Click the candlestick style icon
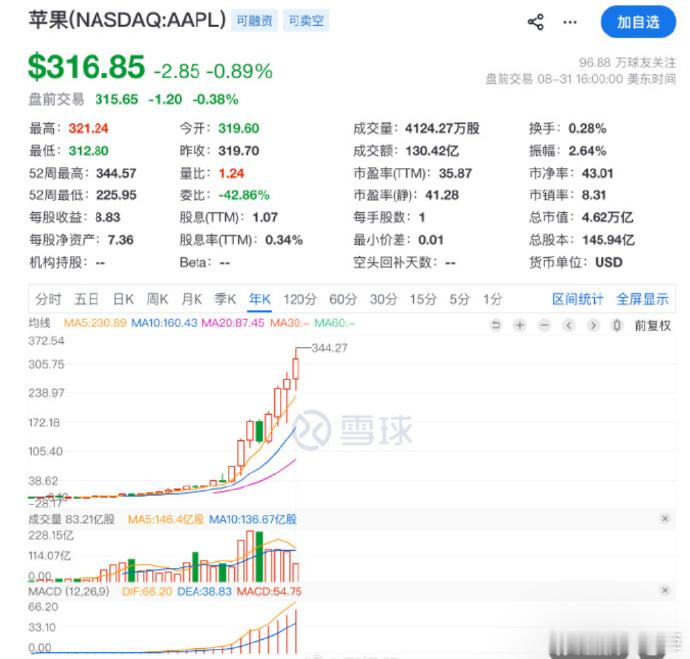The height and width of the screenshot is (659, 690). pyautogui.click(x=617, y=326)
